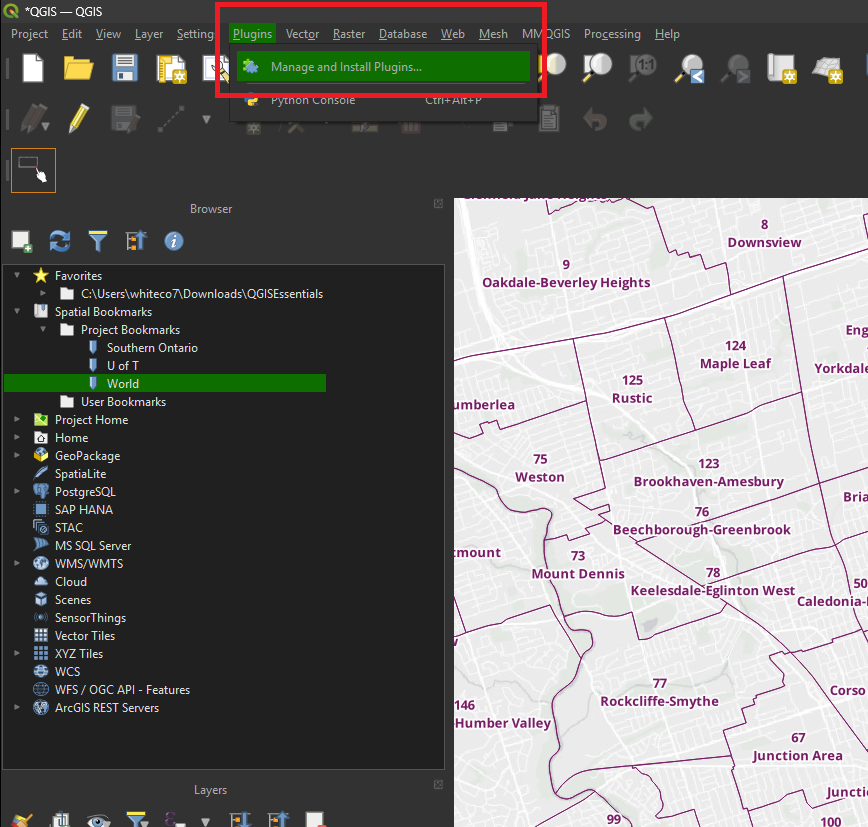Screen dimensions: 868x827
Task: Collapse the Project Bookmarks folder
Action: point(43,329)
